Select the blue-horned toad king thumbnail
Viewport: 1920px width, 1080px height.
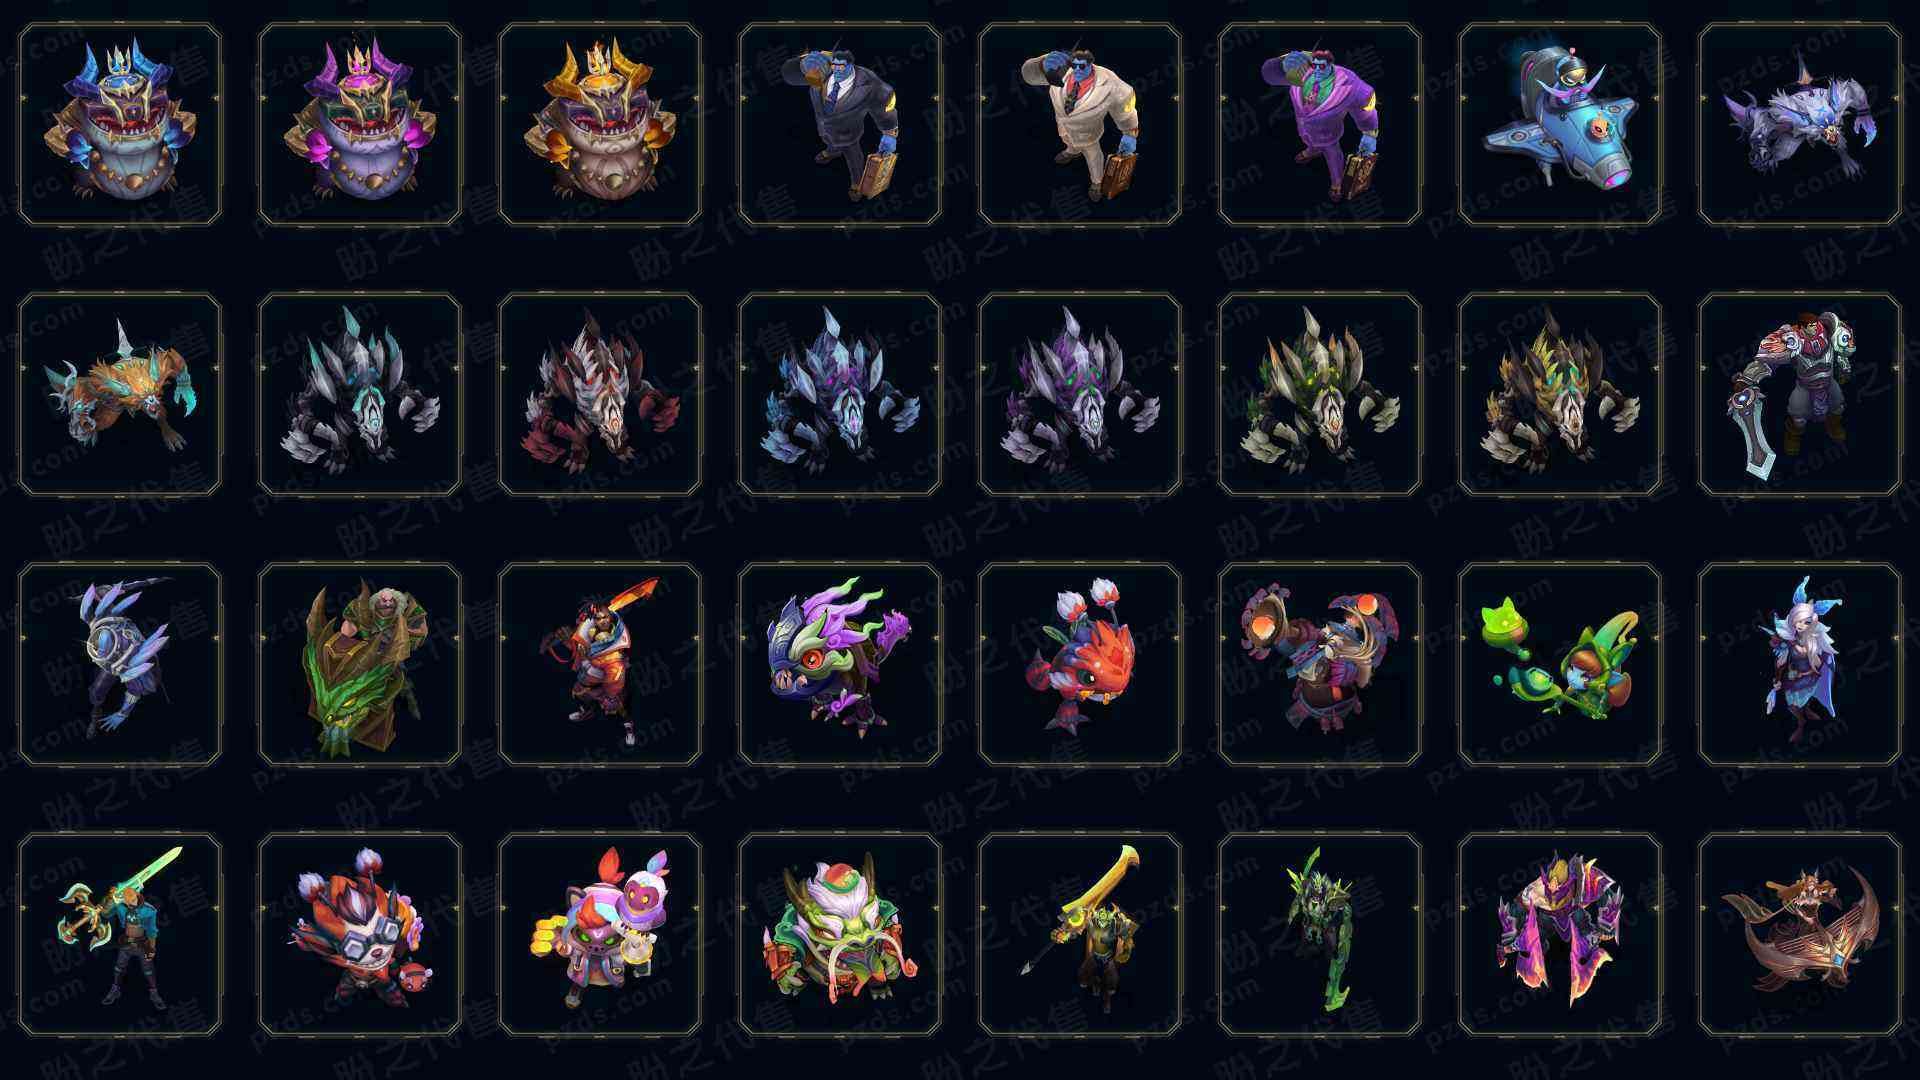120,124
